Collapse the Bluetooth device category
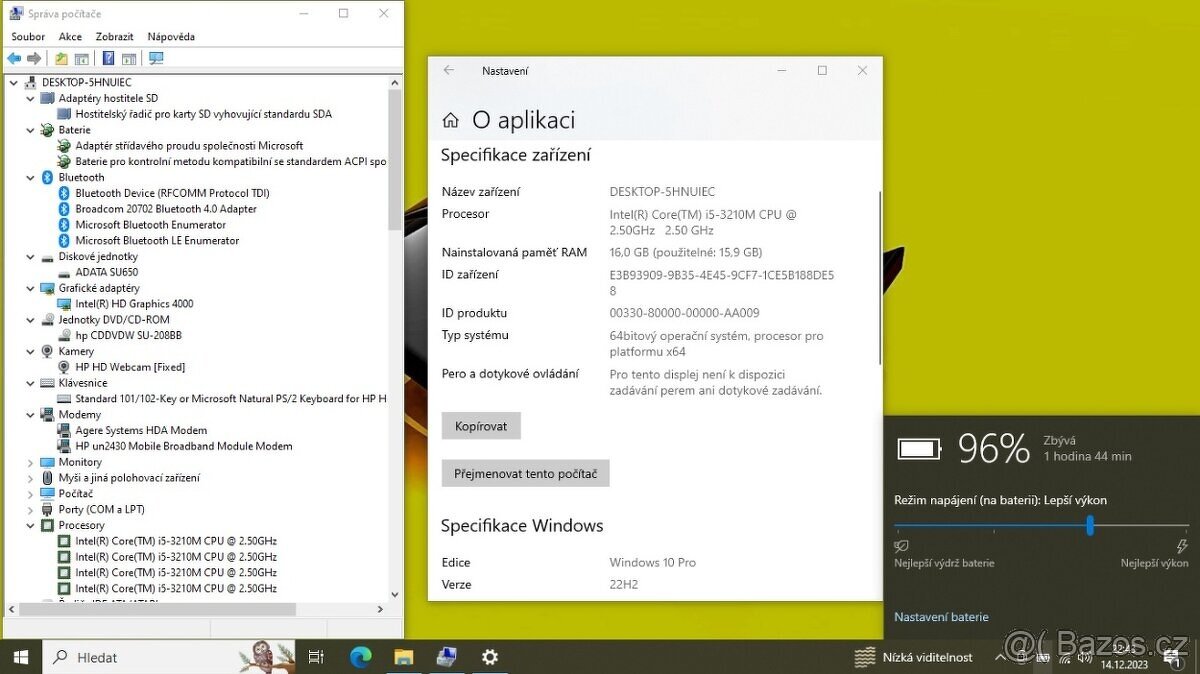Image resolution: width=1200 pixels, height=674 pixels. coord(30,177)
